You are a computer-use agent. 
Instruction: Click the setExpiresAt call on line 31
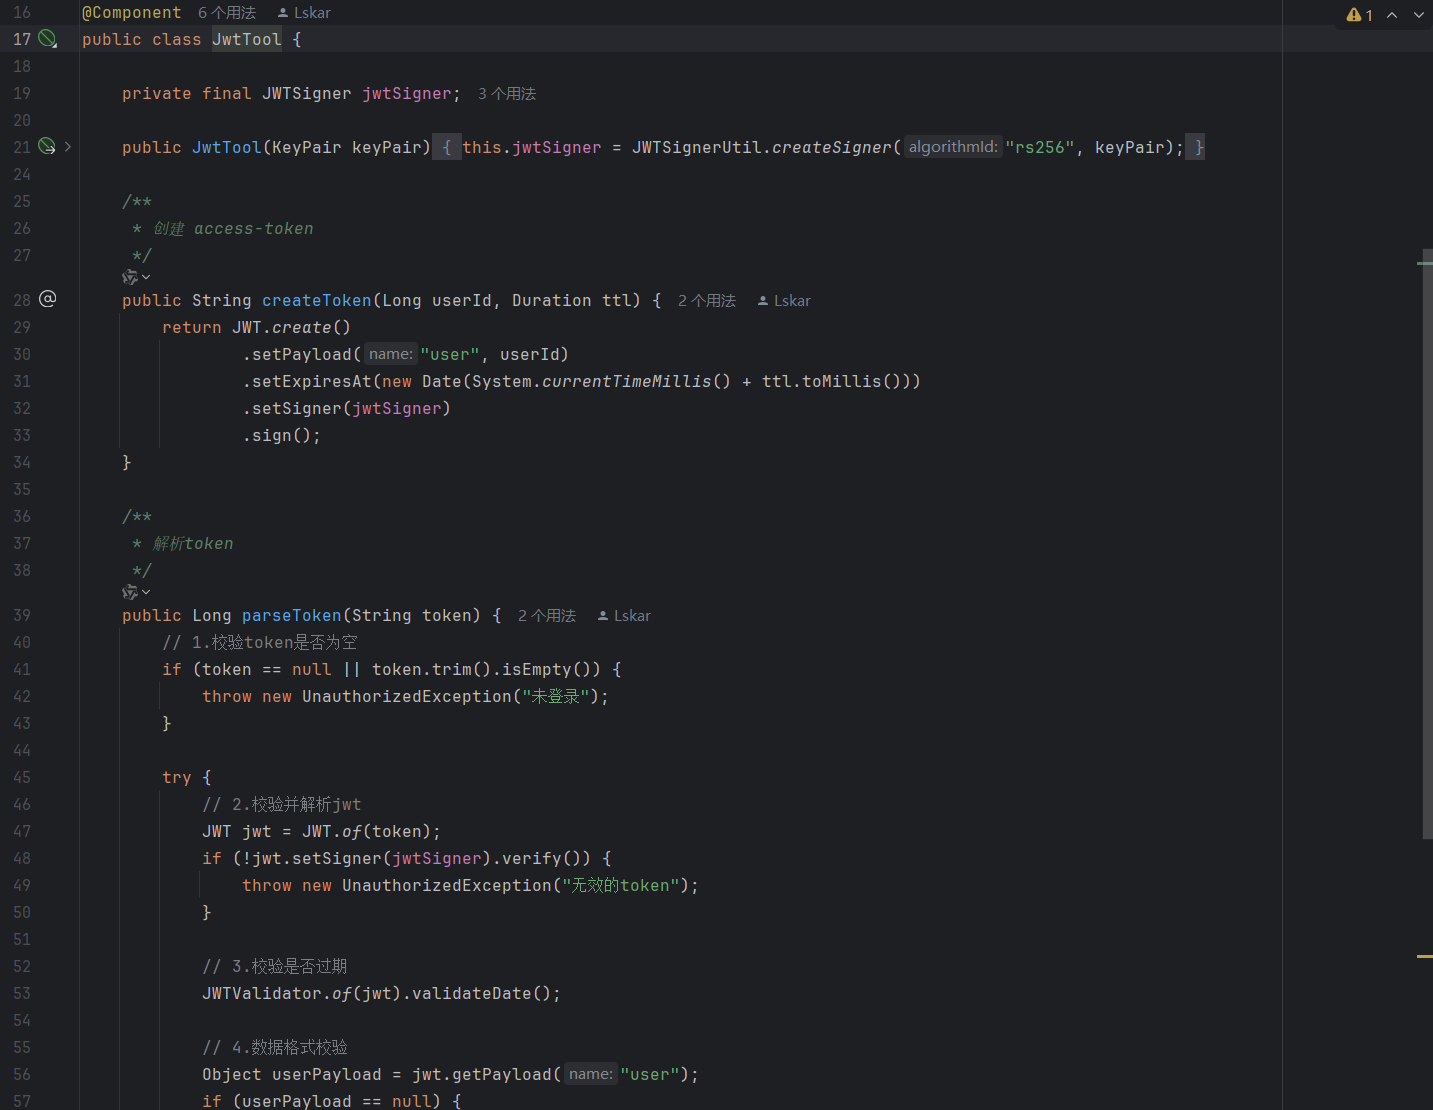click(x=312, y=381)
